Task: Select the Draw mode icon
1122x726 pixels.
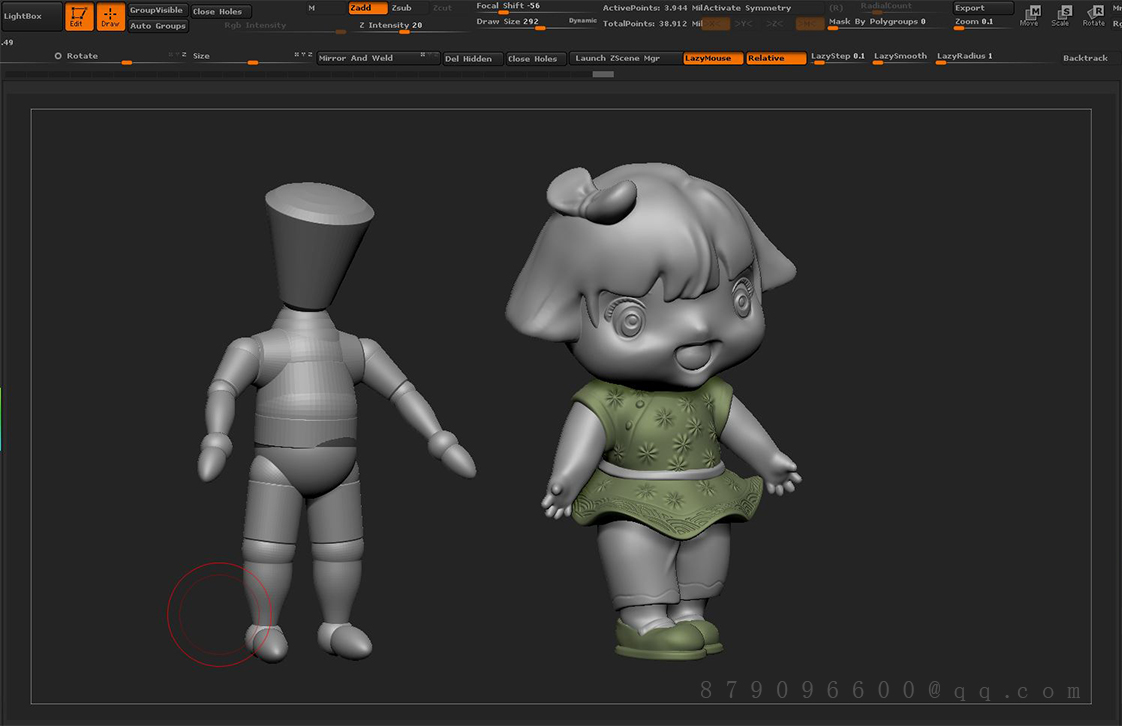Action: click(110, 17)
